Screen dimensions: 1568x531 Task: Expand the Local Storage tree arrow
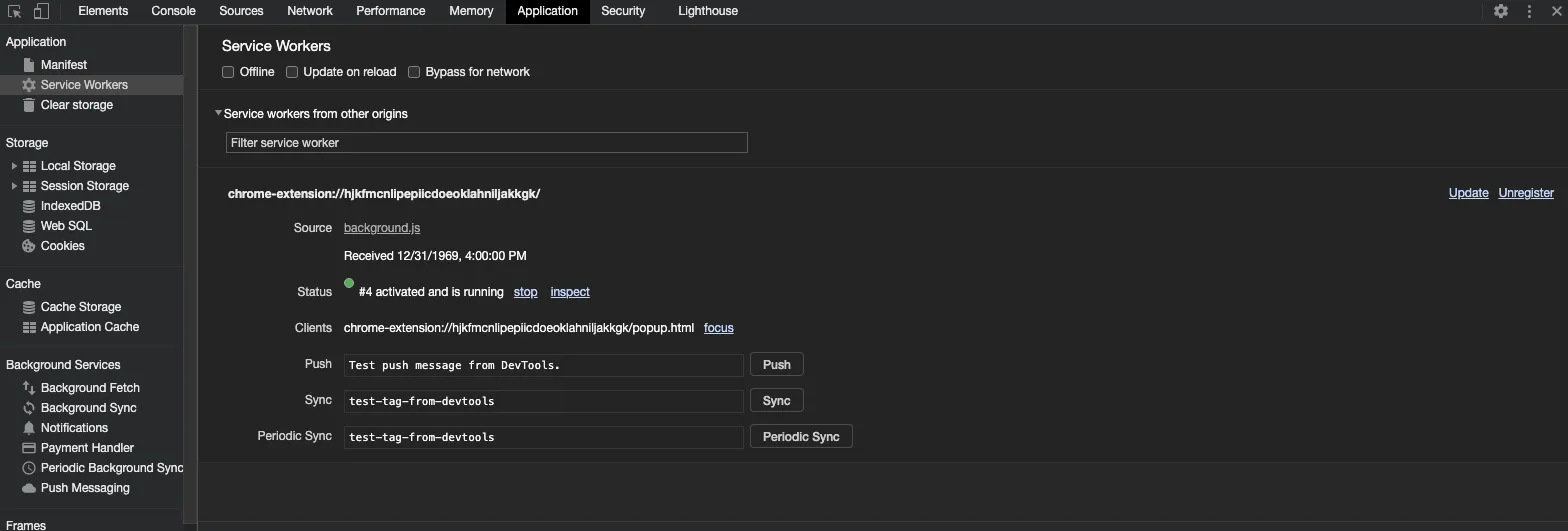coord(14,166)
